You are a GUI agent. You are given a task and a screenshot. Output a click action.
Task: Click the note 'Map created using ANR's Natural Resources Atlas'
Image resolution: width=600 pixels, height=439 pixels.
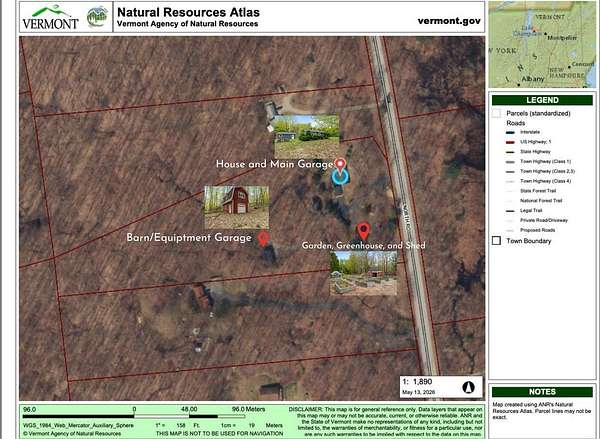541,411
